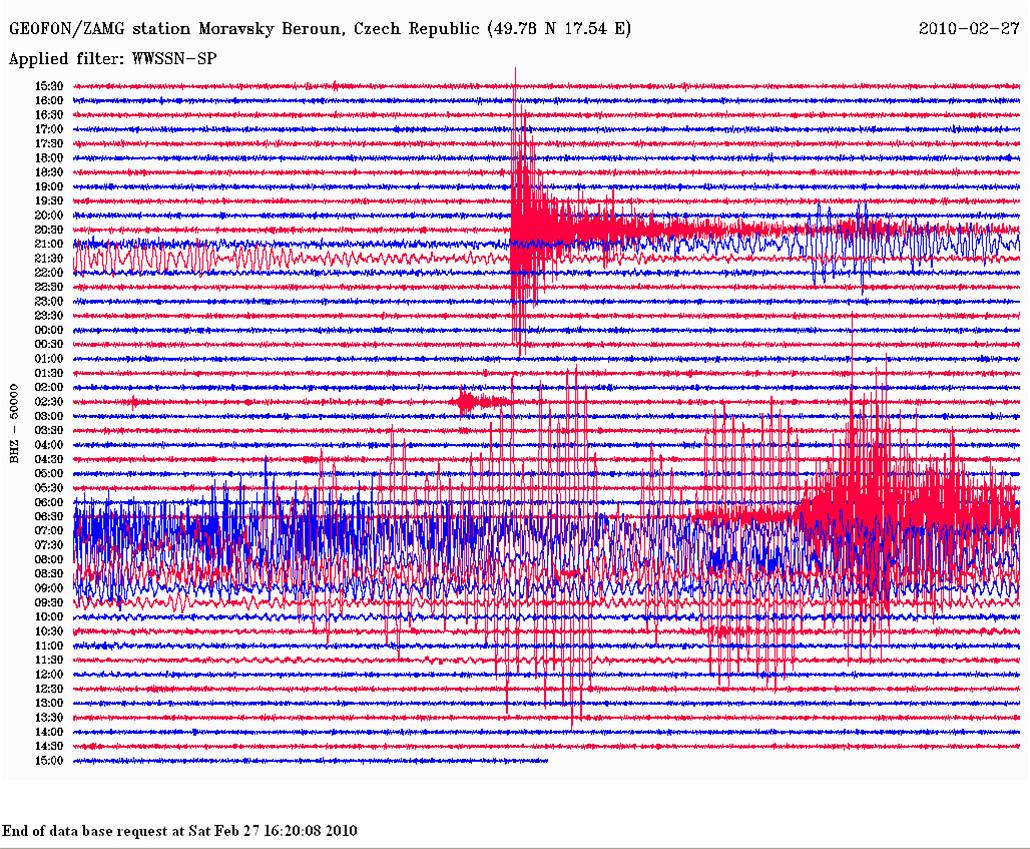Image resolution: width=1030 pixels, height=849 pixels.
Task: Select the 20:00 time label
Action: 50,215
